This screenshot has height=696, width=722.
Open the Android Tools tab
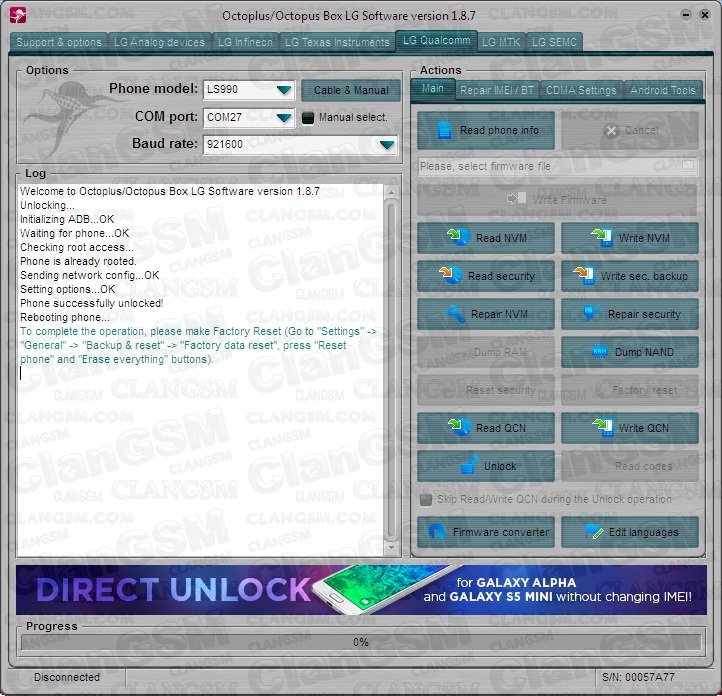click(x=663, y=90)
